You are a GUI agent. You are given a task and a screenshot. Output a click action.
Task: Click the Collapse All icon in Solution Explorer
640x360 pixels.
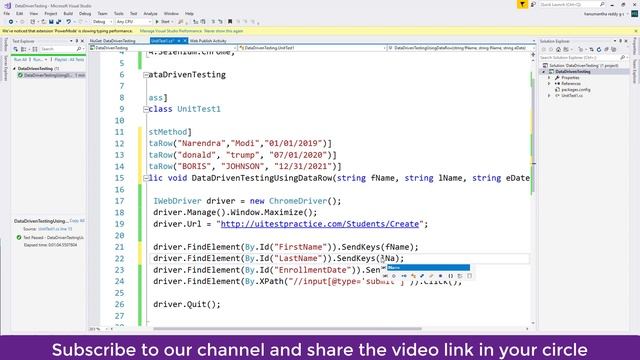pos(607,49)
